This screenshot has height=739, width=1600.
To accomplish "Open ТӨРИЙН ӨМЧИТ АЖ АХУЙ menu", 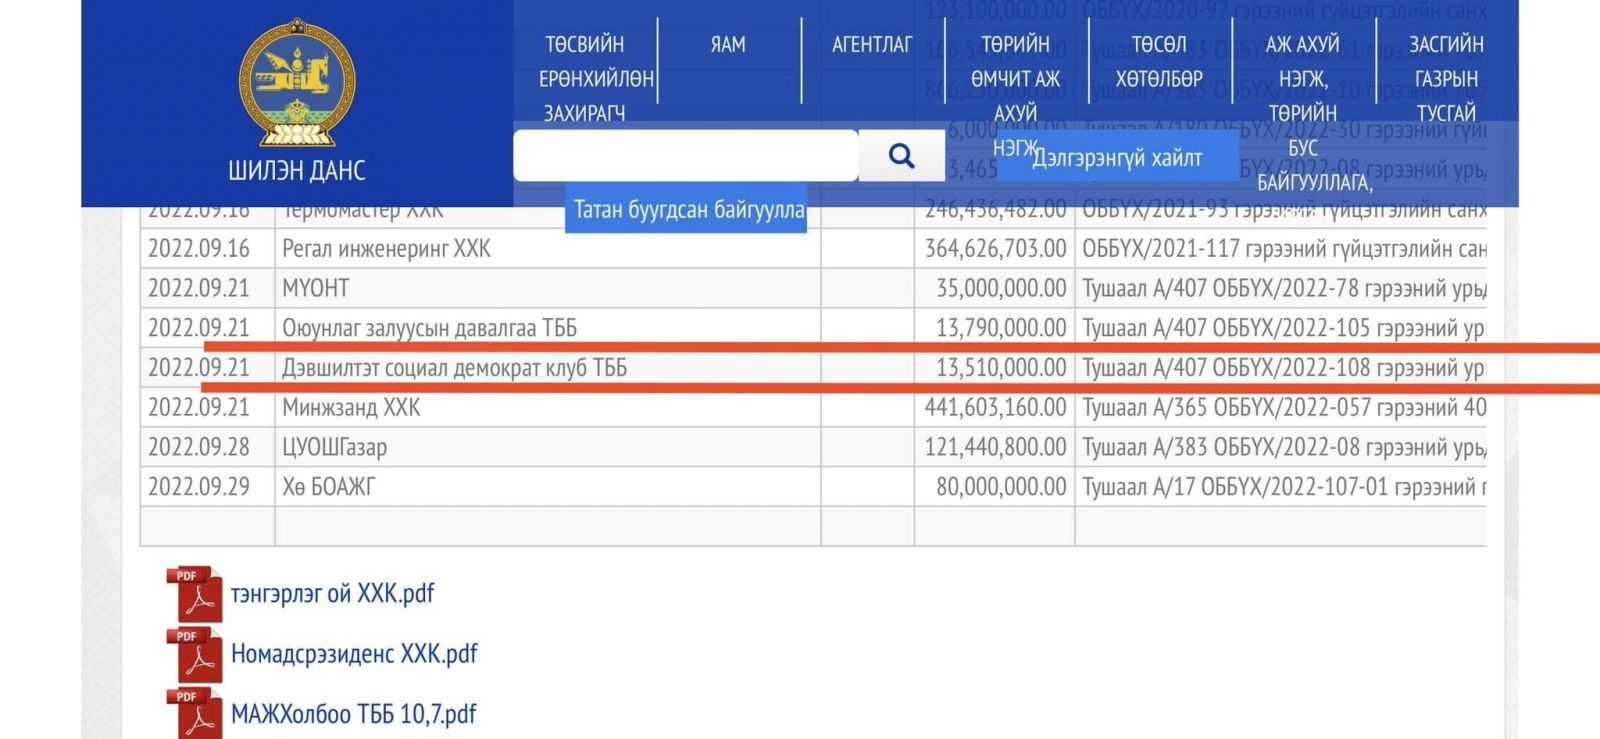I will [x=1015, y=78].
